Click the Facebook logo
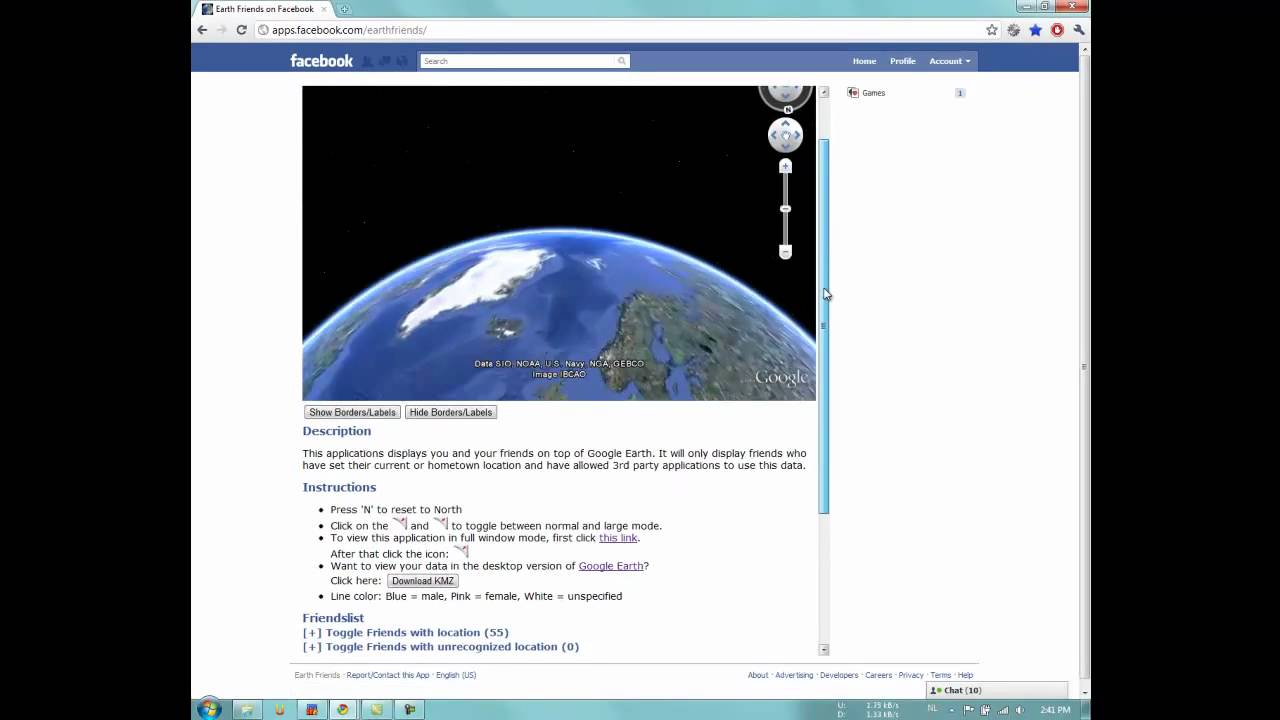This screenshot has height=720, width=1280. coord(321,61)
